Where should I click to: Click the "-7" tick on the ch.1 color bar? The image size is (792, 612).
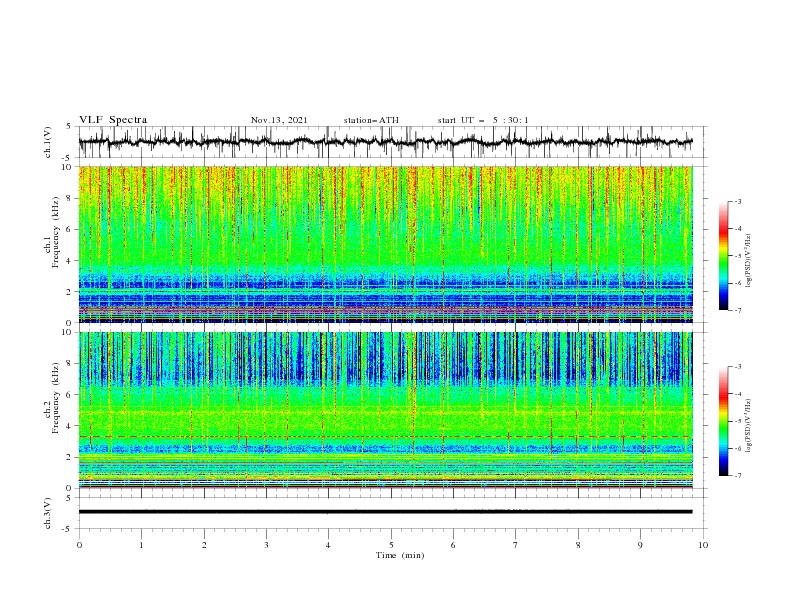pyautogui.click(x=737, y=310)
